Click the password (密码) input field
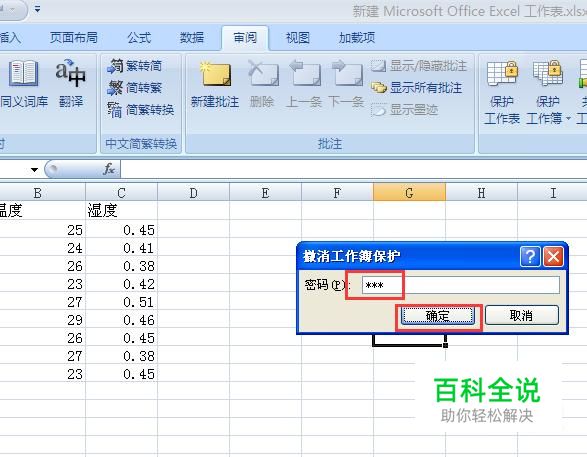This screenshot has width=587, height=457. click(x=460, y=285)
